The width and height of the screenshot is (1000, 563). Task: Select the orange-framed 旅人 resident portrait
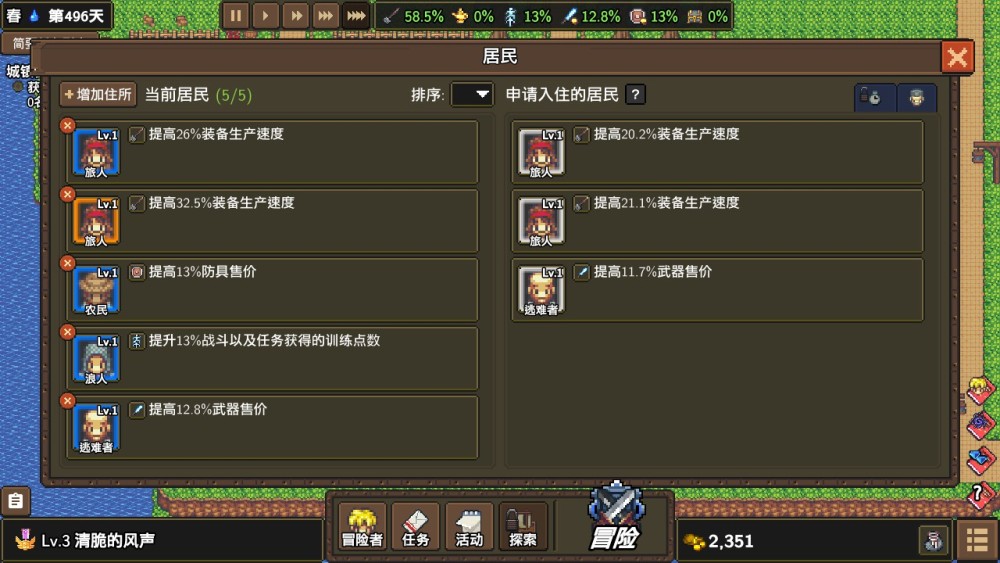pyautogui.click(x=96, y=221)
